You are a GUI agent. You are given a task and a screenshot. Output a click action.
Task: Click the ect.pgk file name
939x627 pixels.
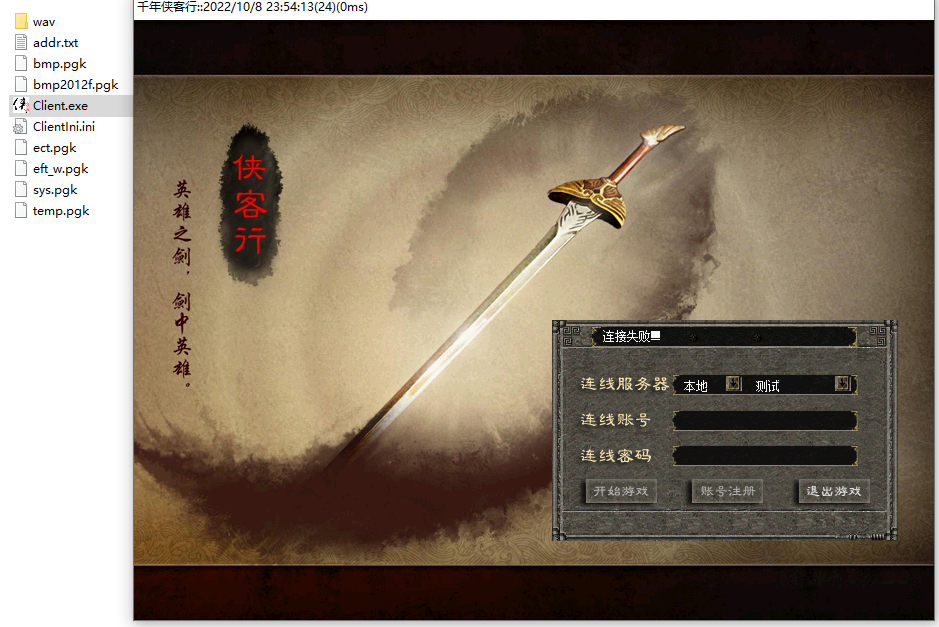54,148
